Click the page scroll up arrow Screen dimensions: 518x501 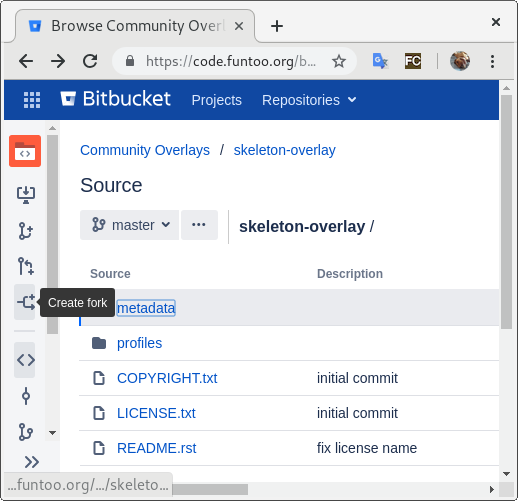507,88
